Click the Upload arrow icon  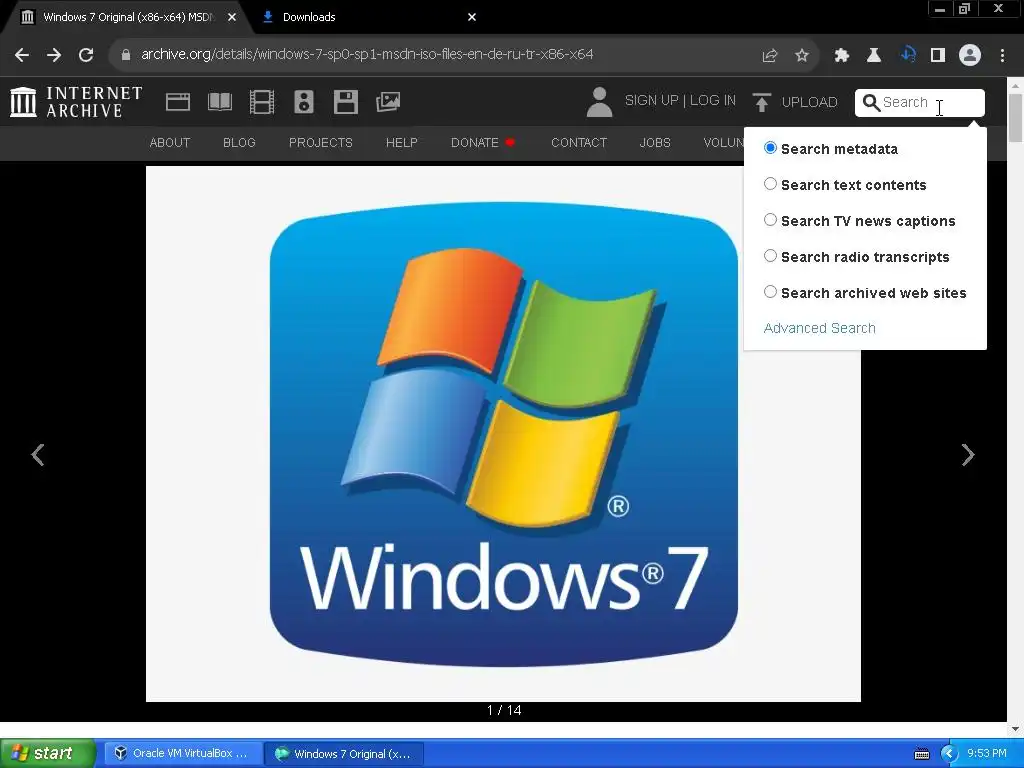[x=761, y=102]
